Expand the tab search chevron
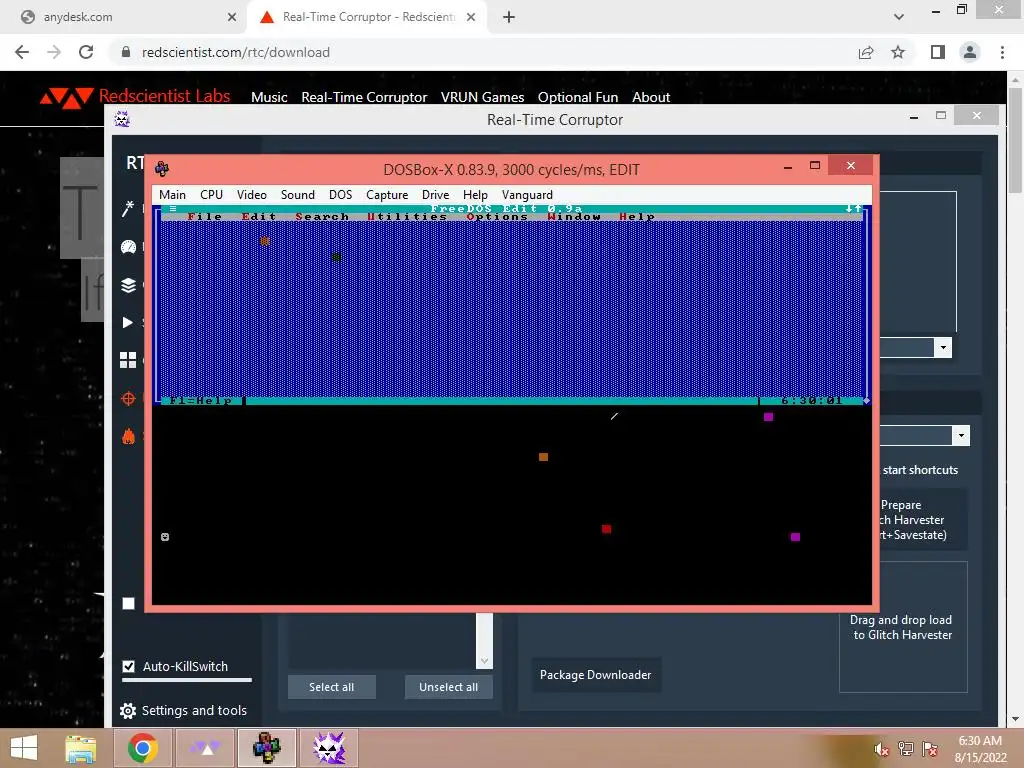The height and width of the screenshot is (768, 1024). point(899,17)
